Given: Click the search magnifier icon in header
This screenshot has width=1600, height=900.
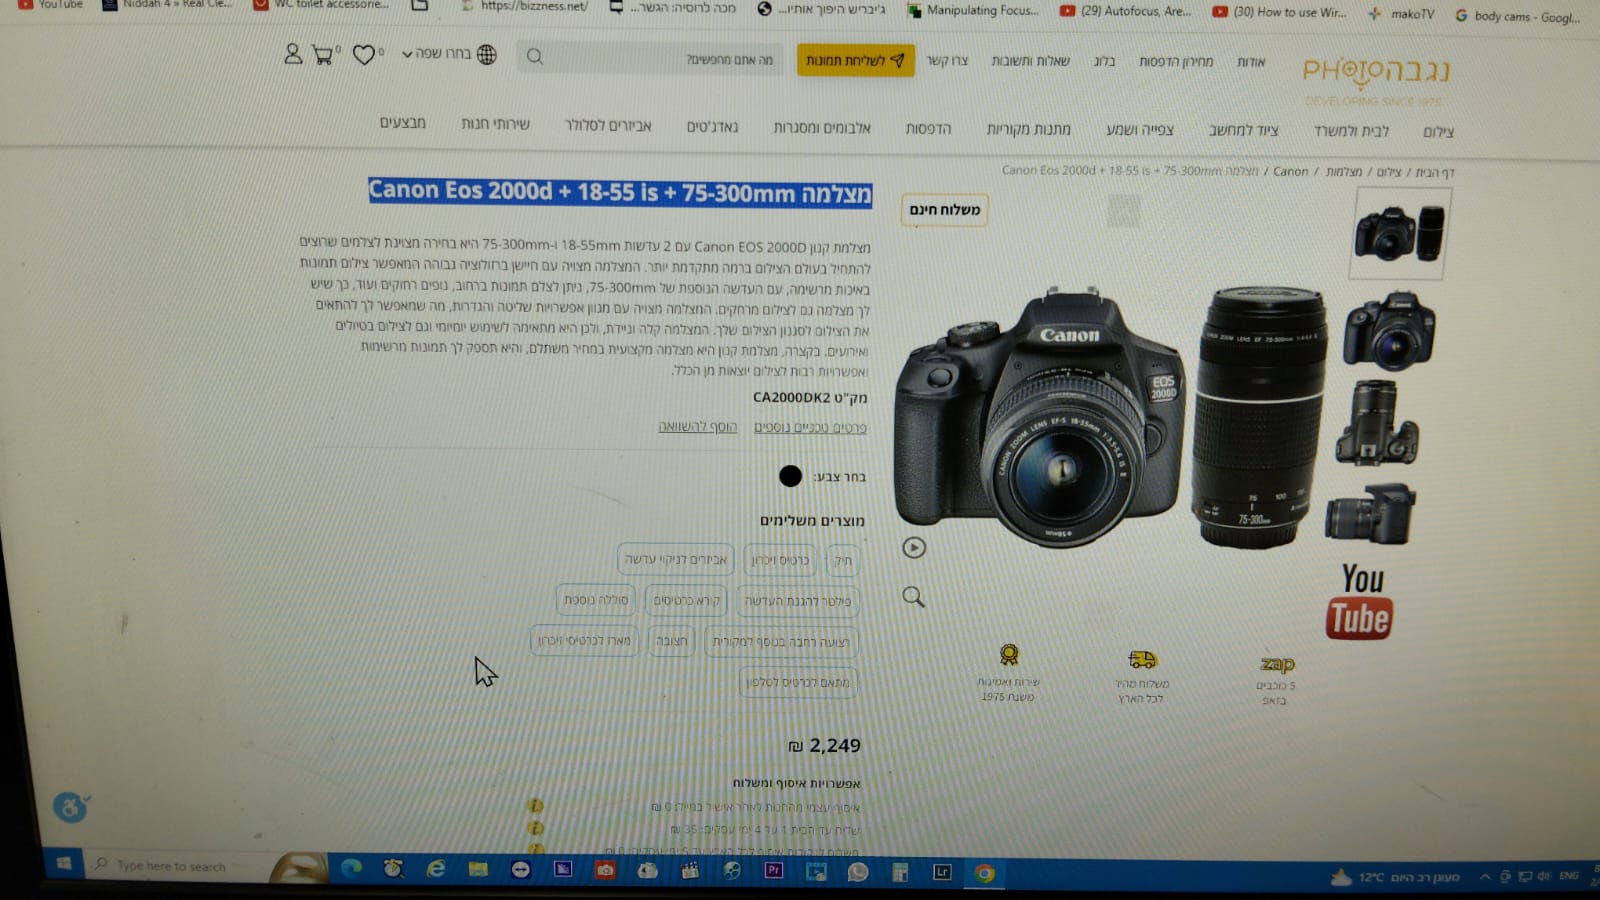Looking at the screenshot, I should pyautogui.click(x=535, y=57).
